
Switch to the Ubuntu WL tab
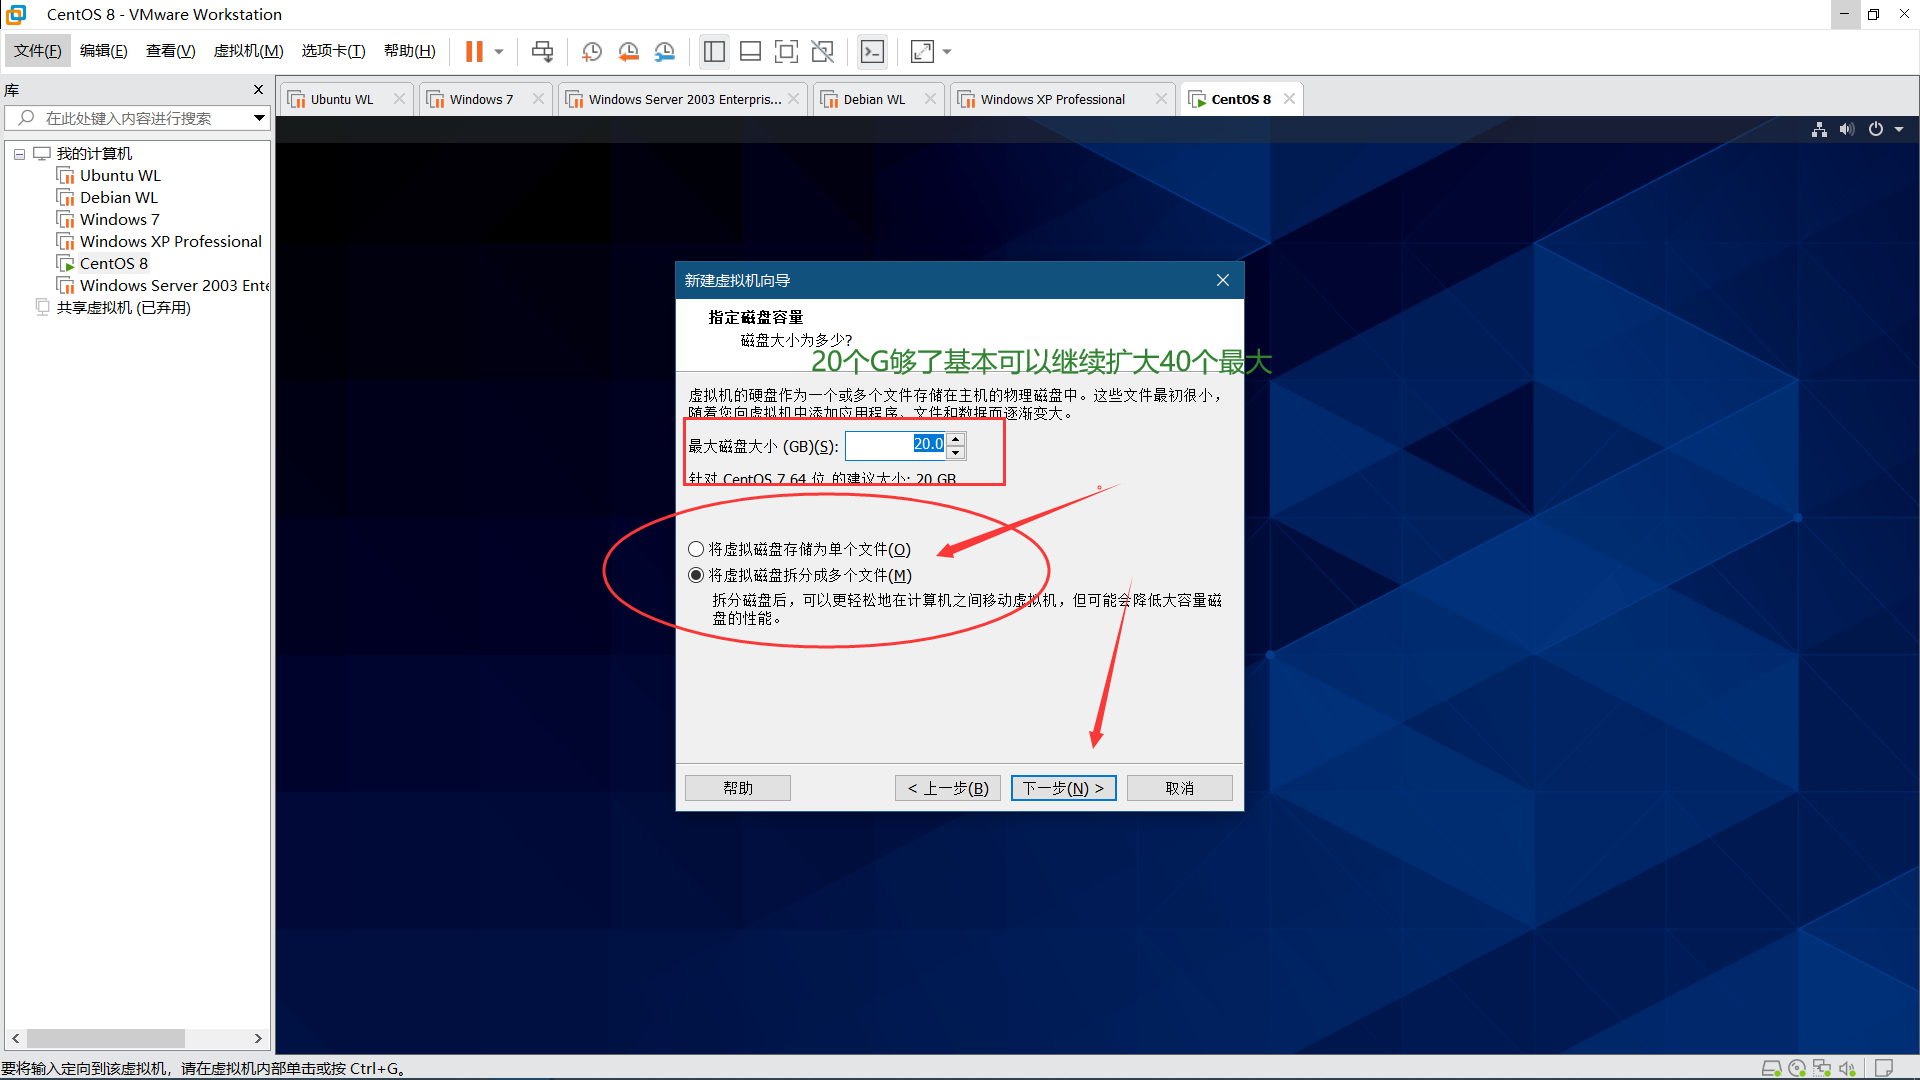click(342, 99)
